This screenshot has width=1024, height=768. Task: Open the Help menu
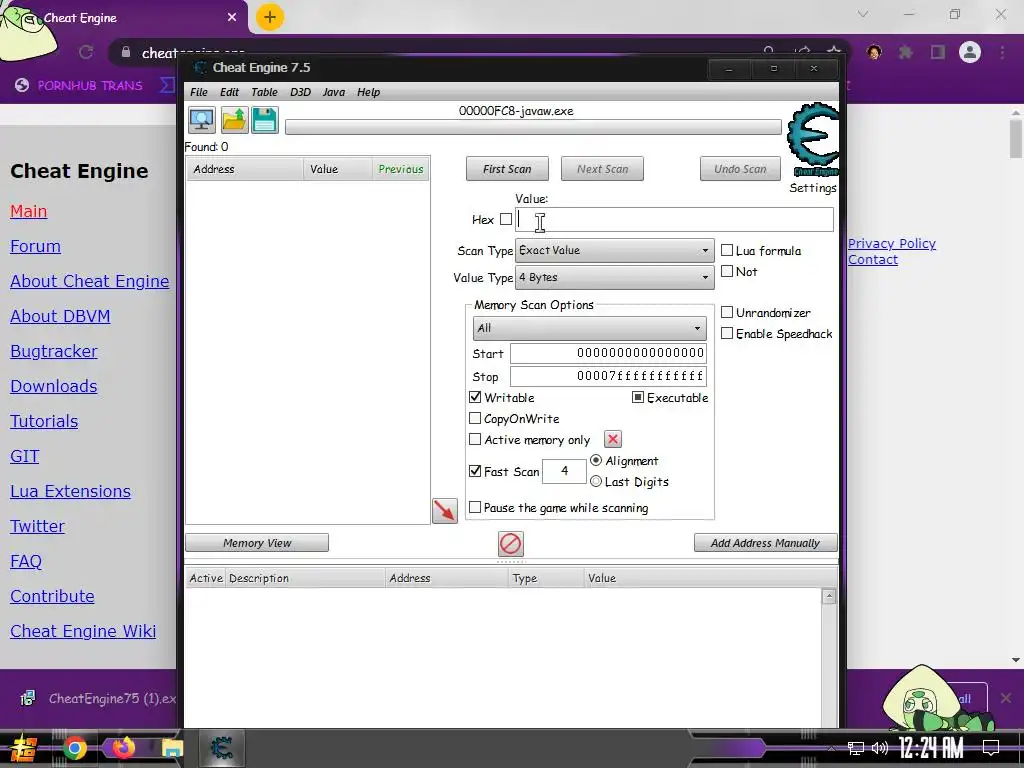[x=368, y=92]
